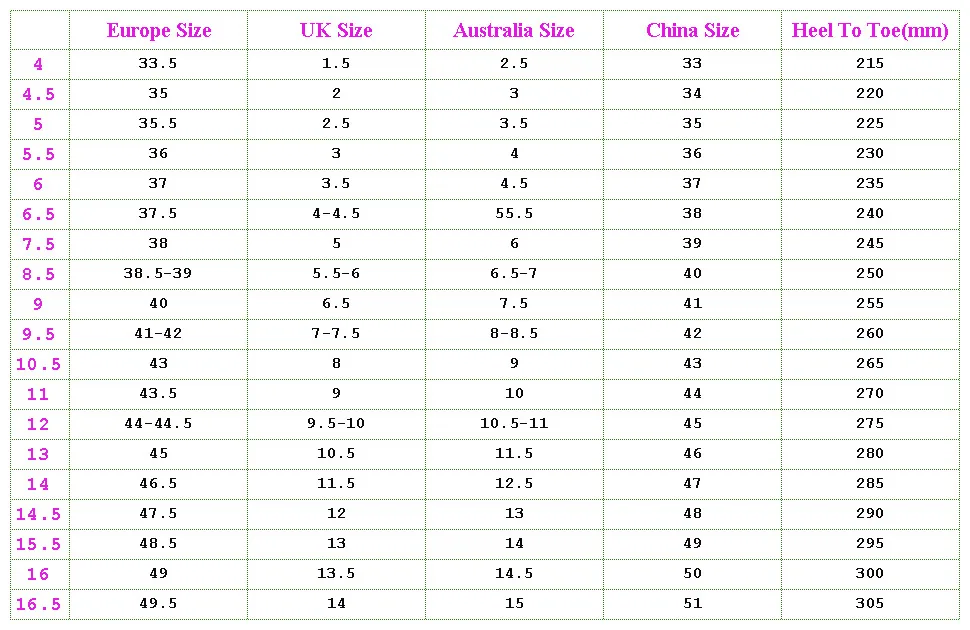Select row label 4.5
This screenshot has width=970, height=630.
tap(38, 94)
